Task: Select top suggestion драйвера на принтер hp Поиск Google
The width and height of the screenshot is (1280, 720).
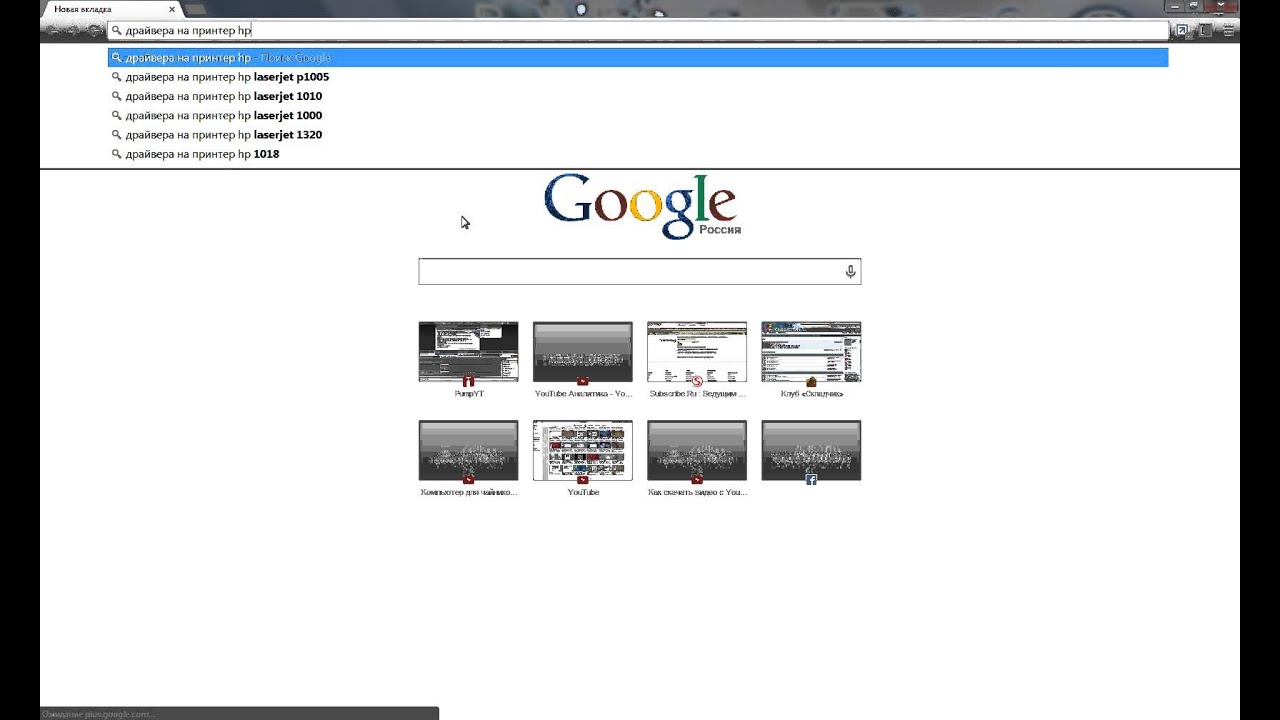Action: click(x=638, y=58)
